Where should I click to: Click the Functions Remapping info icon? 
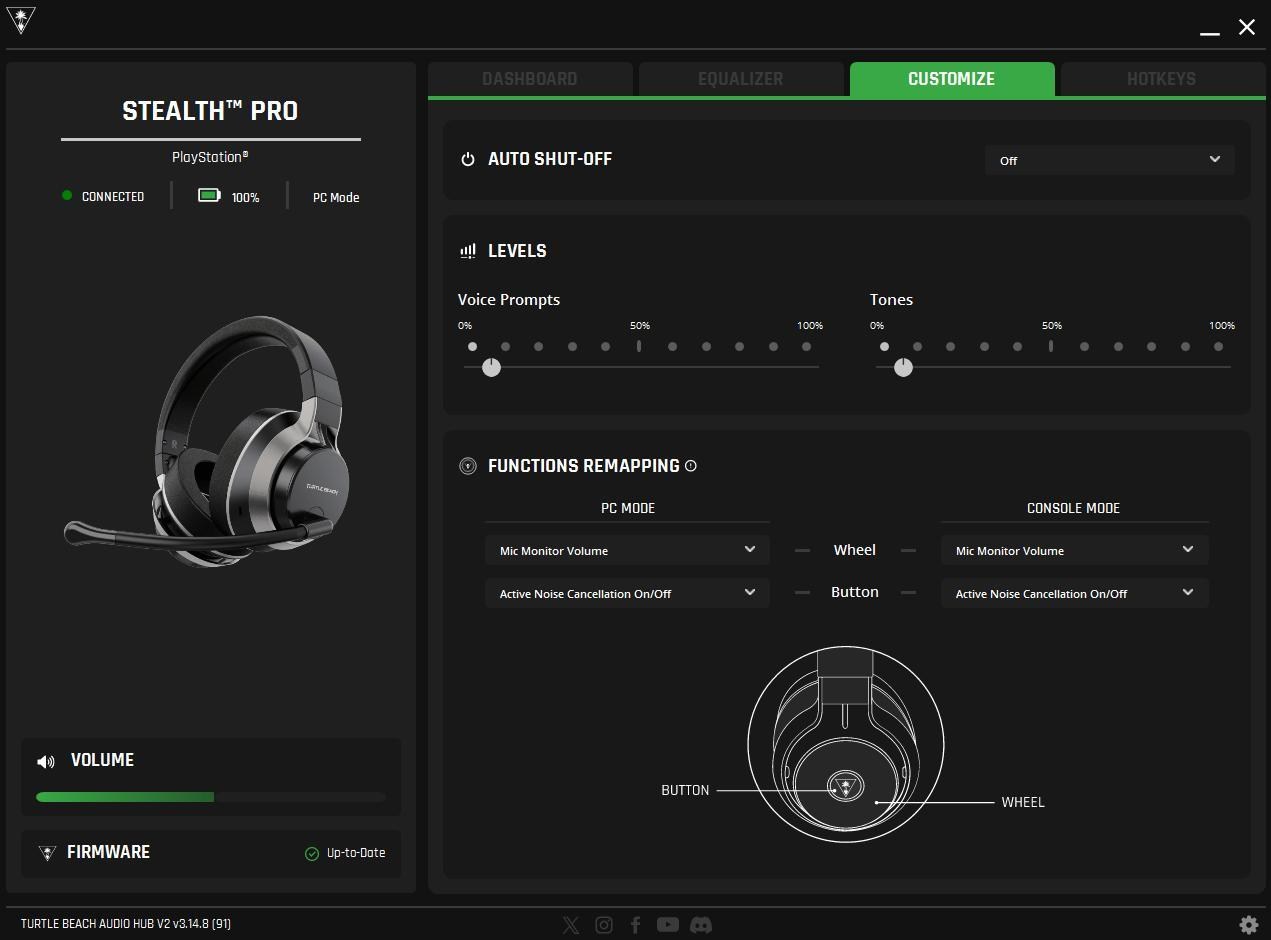point(691,466)
